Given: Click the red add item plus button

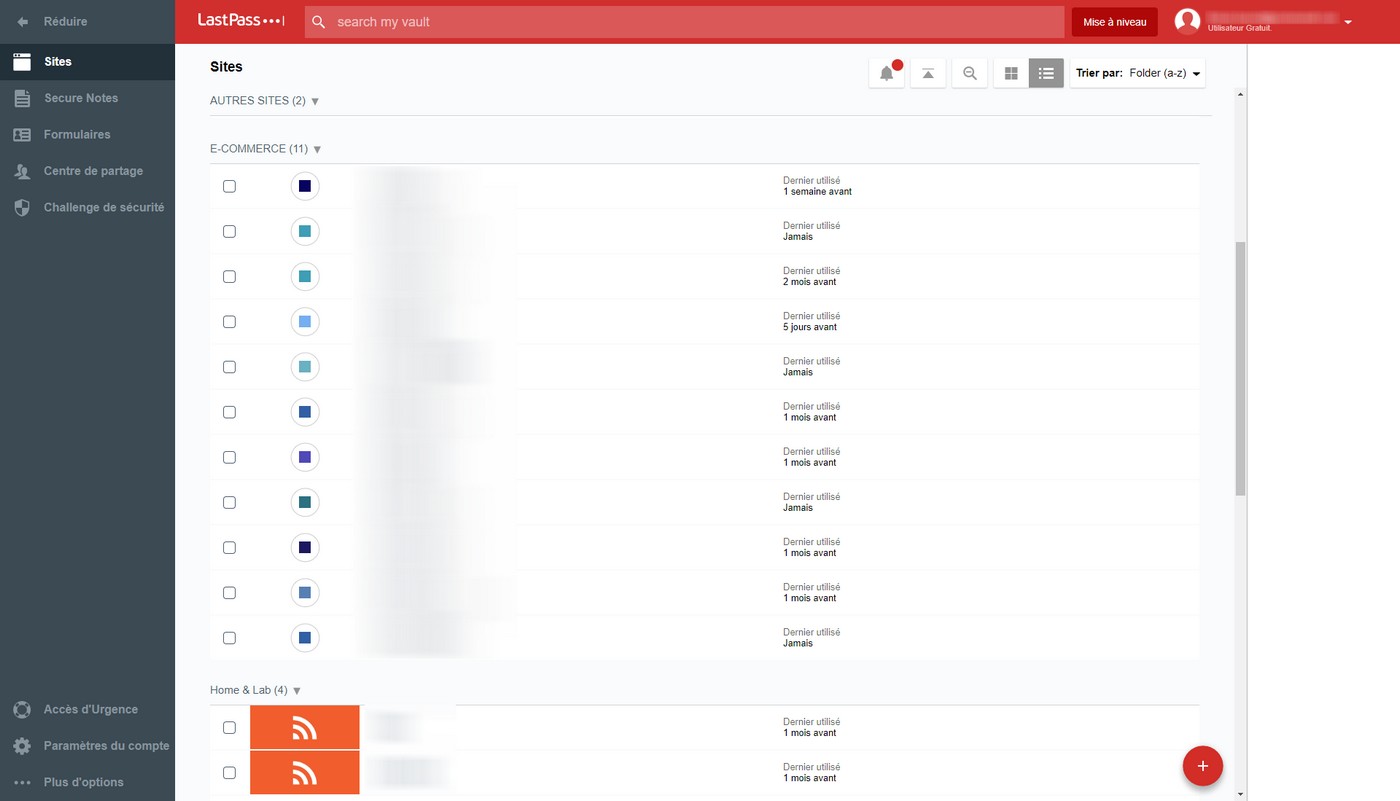Looking at the screenshot, I should [1203, 766].
